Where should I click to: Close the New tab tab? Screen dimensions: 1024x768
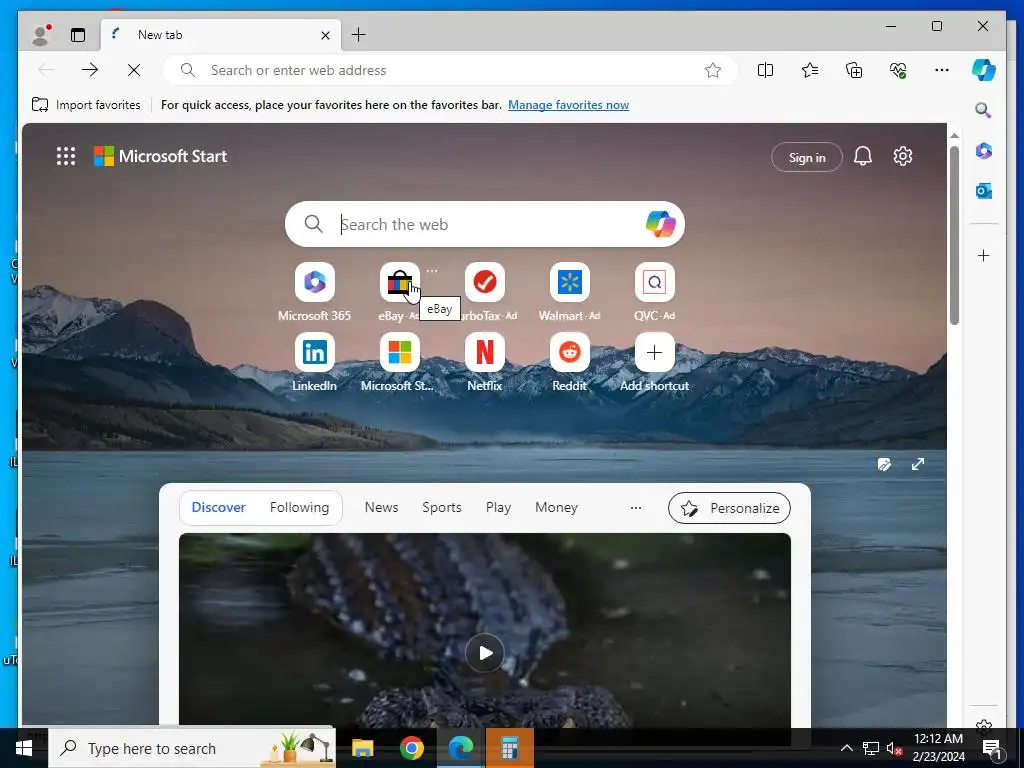[x=325, y=35]
